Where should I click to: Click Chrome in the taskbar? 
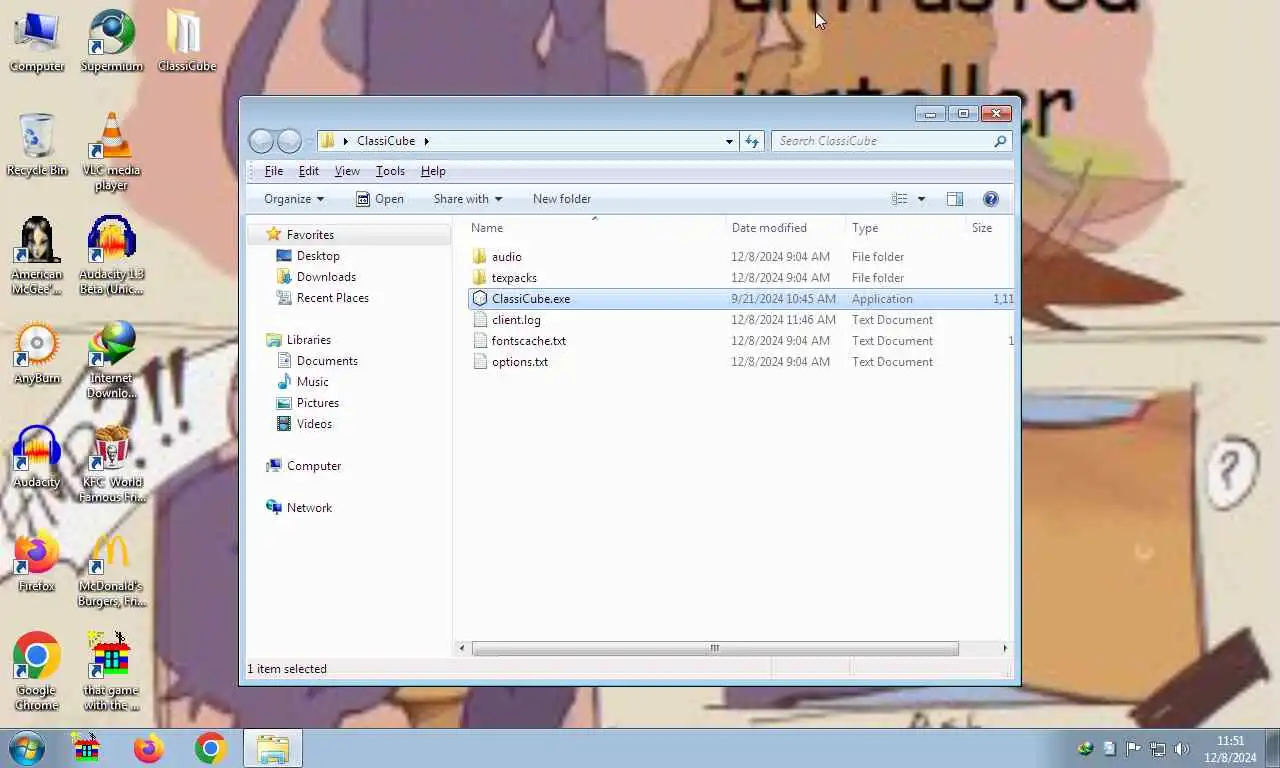[210, 748]
